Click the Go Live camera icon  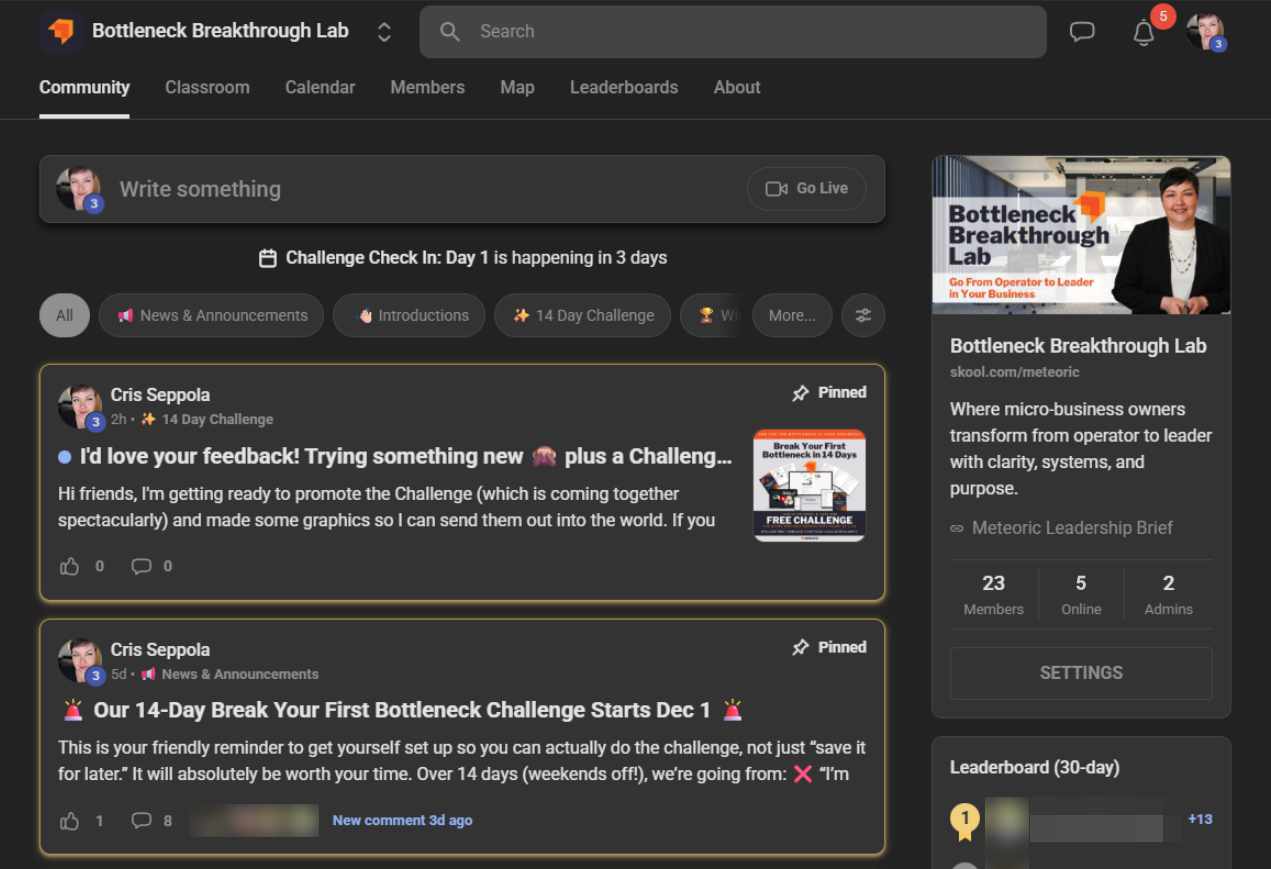776,188
